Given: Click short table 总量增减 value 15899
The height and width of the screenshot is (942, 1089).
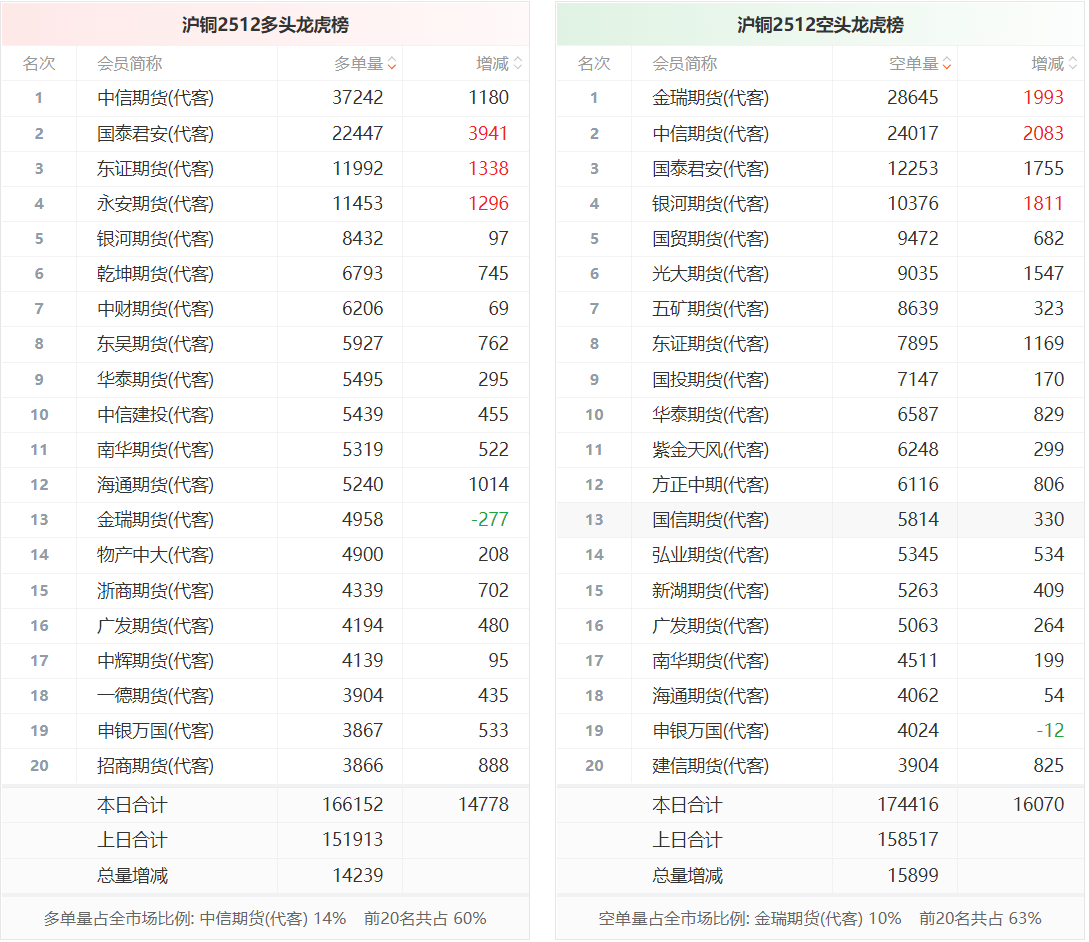Looking at the screenshot, I should [x=913, y=875].
